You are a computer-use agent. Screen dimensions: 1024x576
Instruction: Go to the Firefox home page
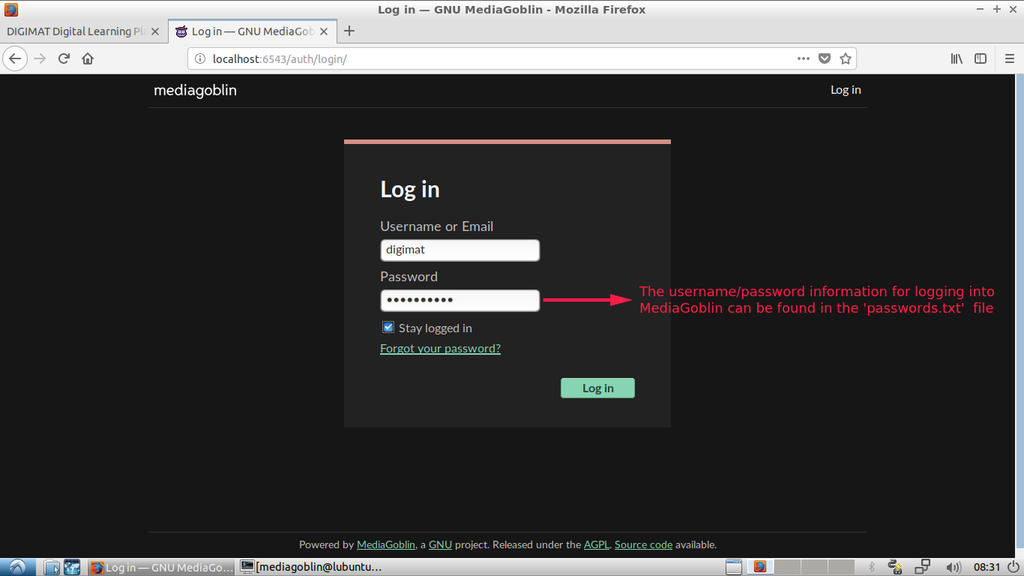[x=88, y=59]
